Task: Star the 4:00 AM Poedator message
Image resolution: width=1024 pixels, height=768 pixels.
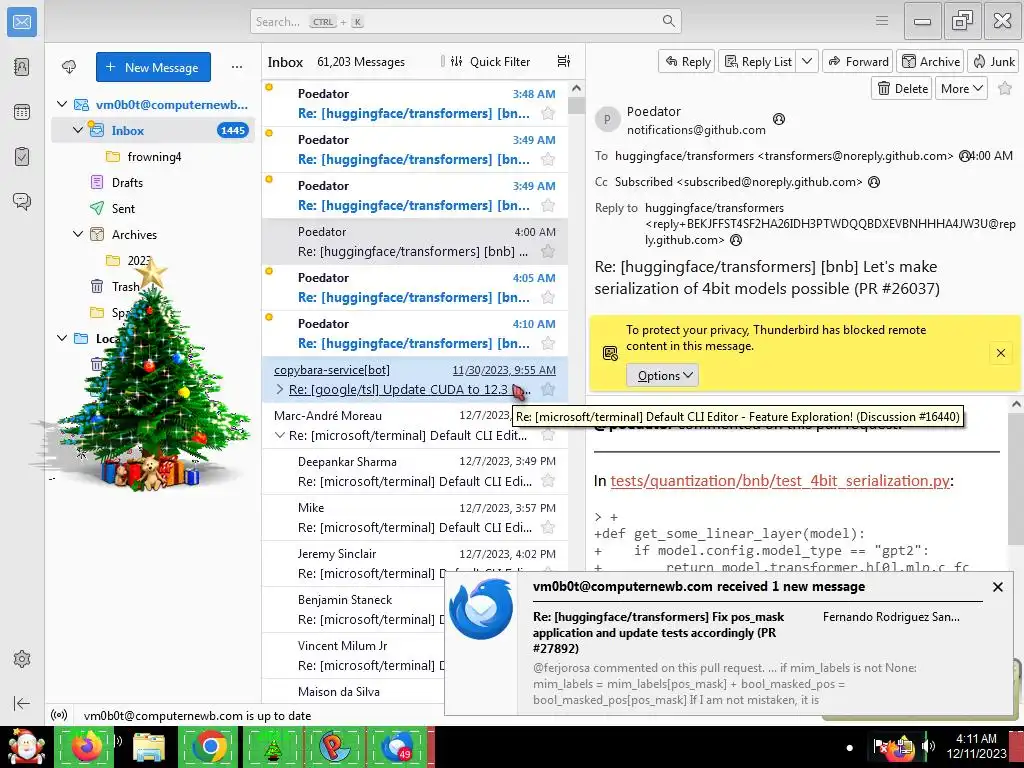Action: [x=548, y=251]
